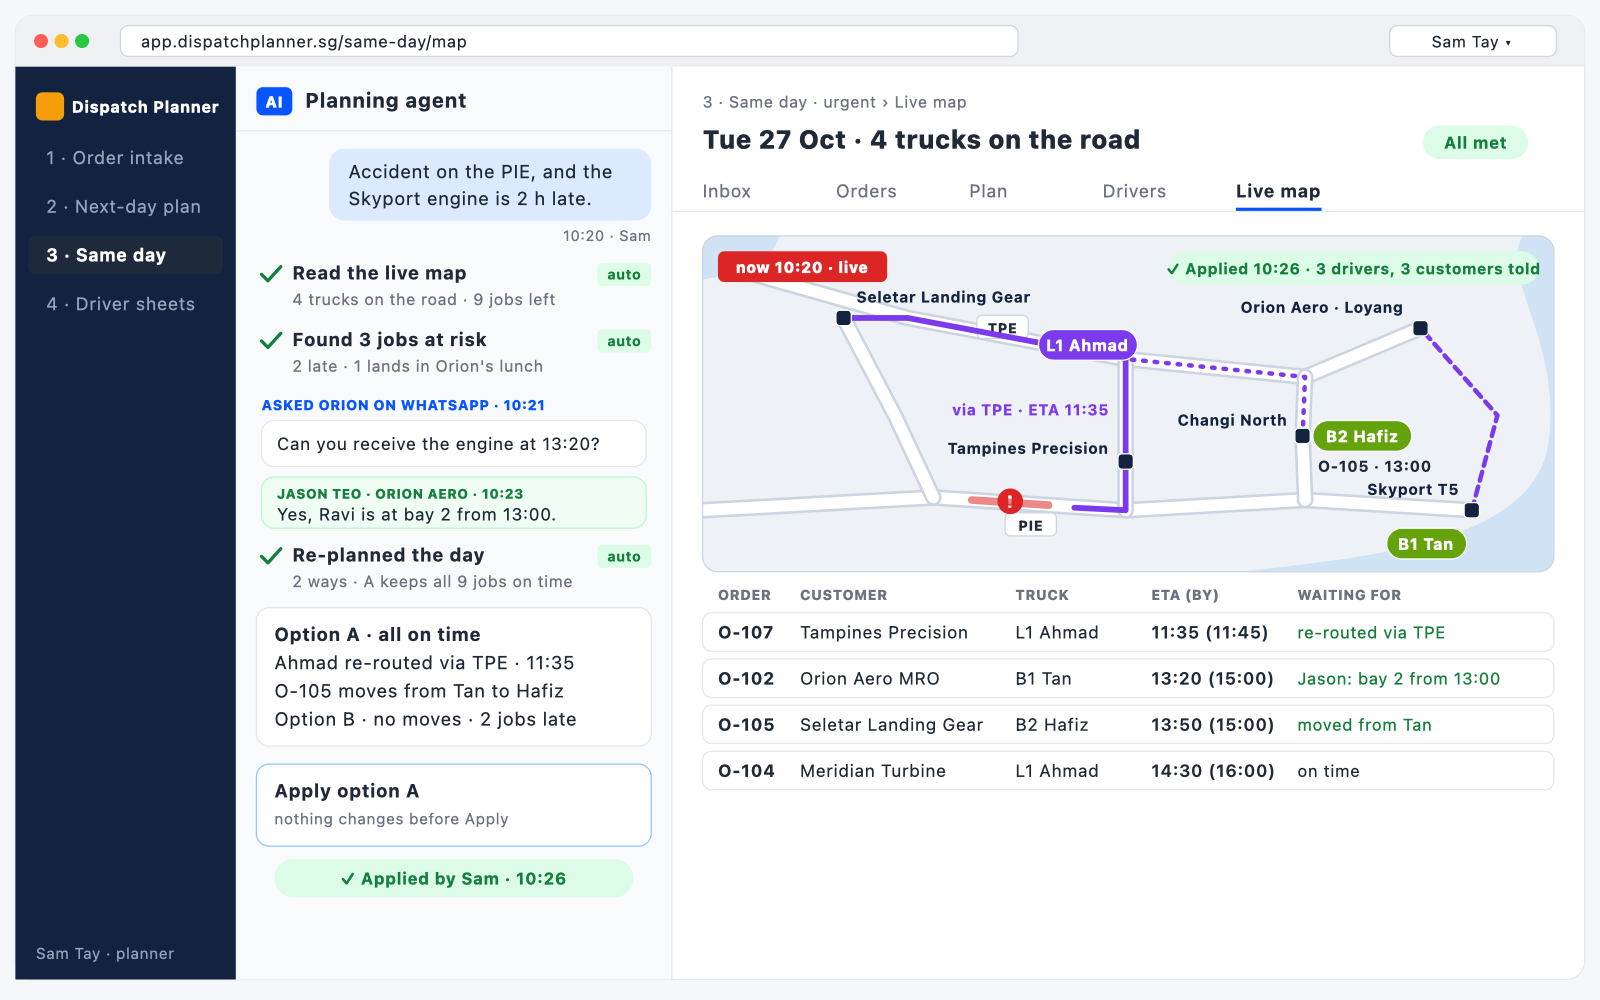Image resolution: width=1600 pixels, height=1000 pixels.
Task: Click the checkmark beside Read the live map
Action: coord(270,274)
